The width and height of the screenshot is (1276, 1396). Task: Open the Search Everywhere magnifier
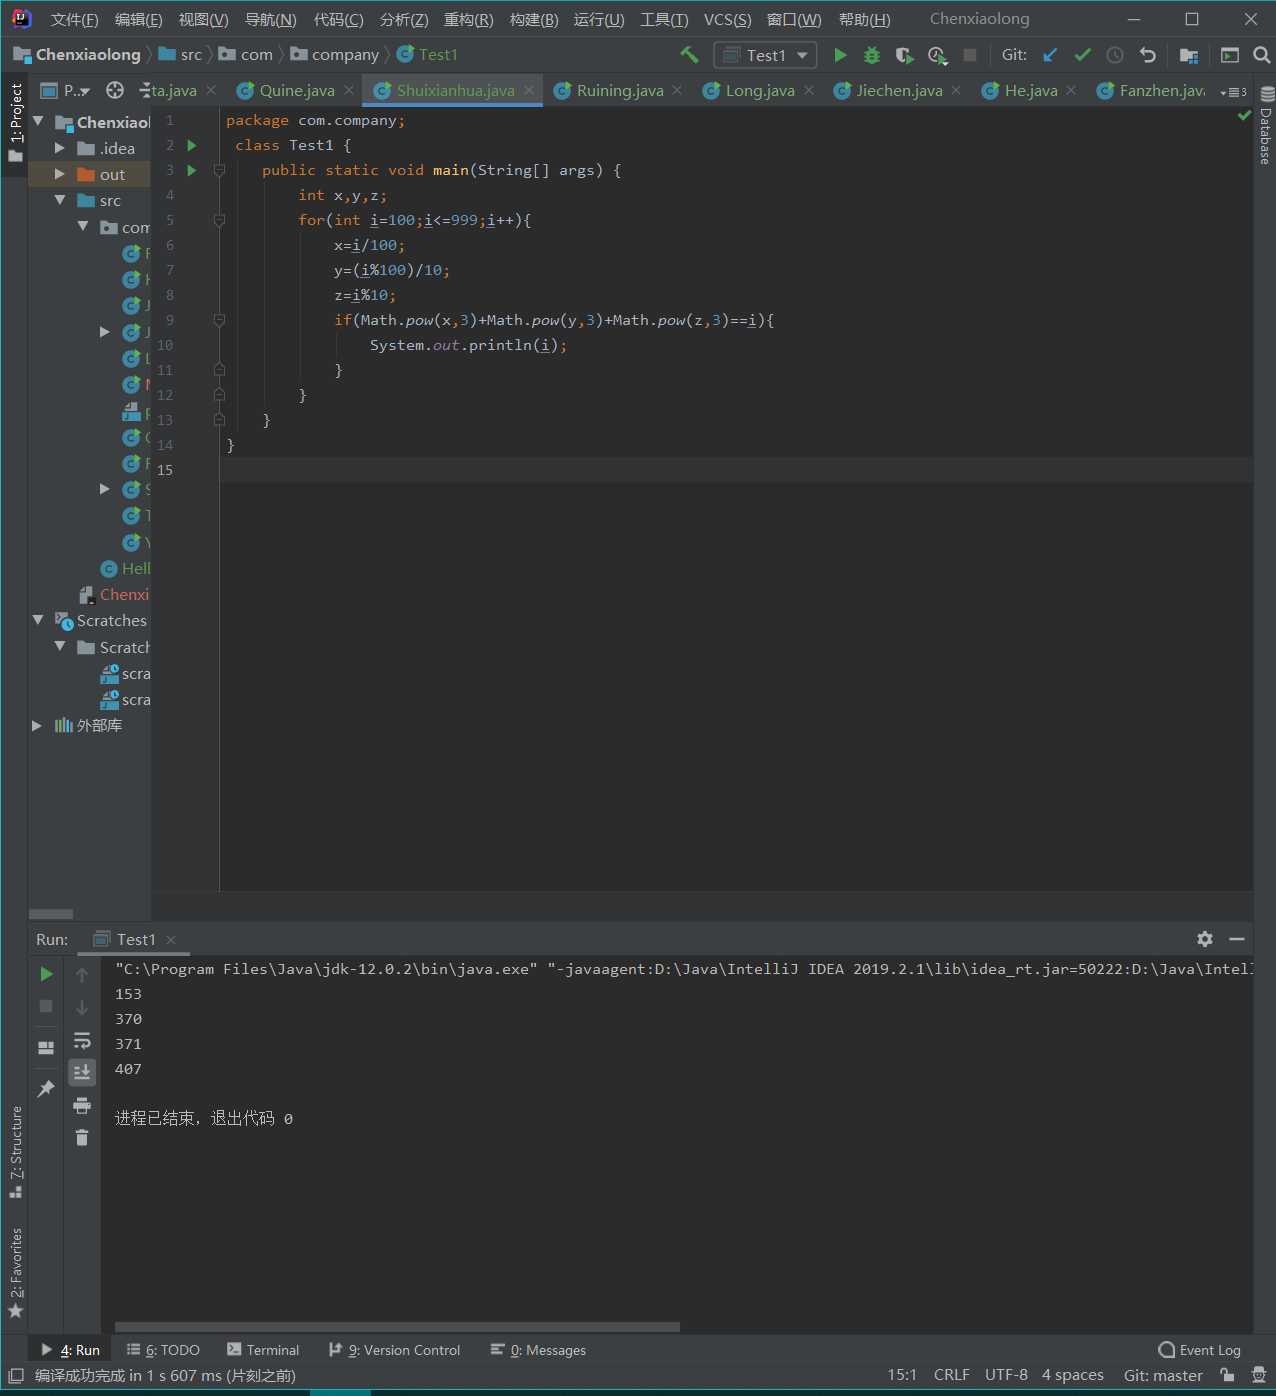[1261, 55]
